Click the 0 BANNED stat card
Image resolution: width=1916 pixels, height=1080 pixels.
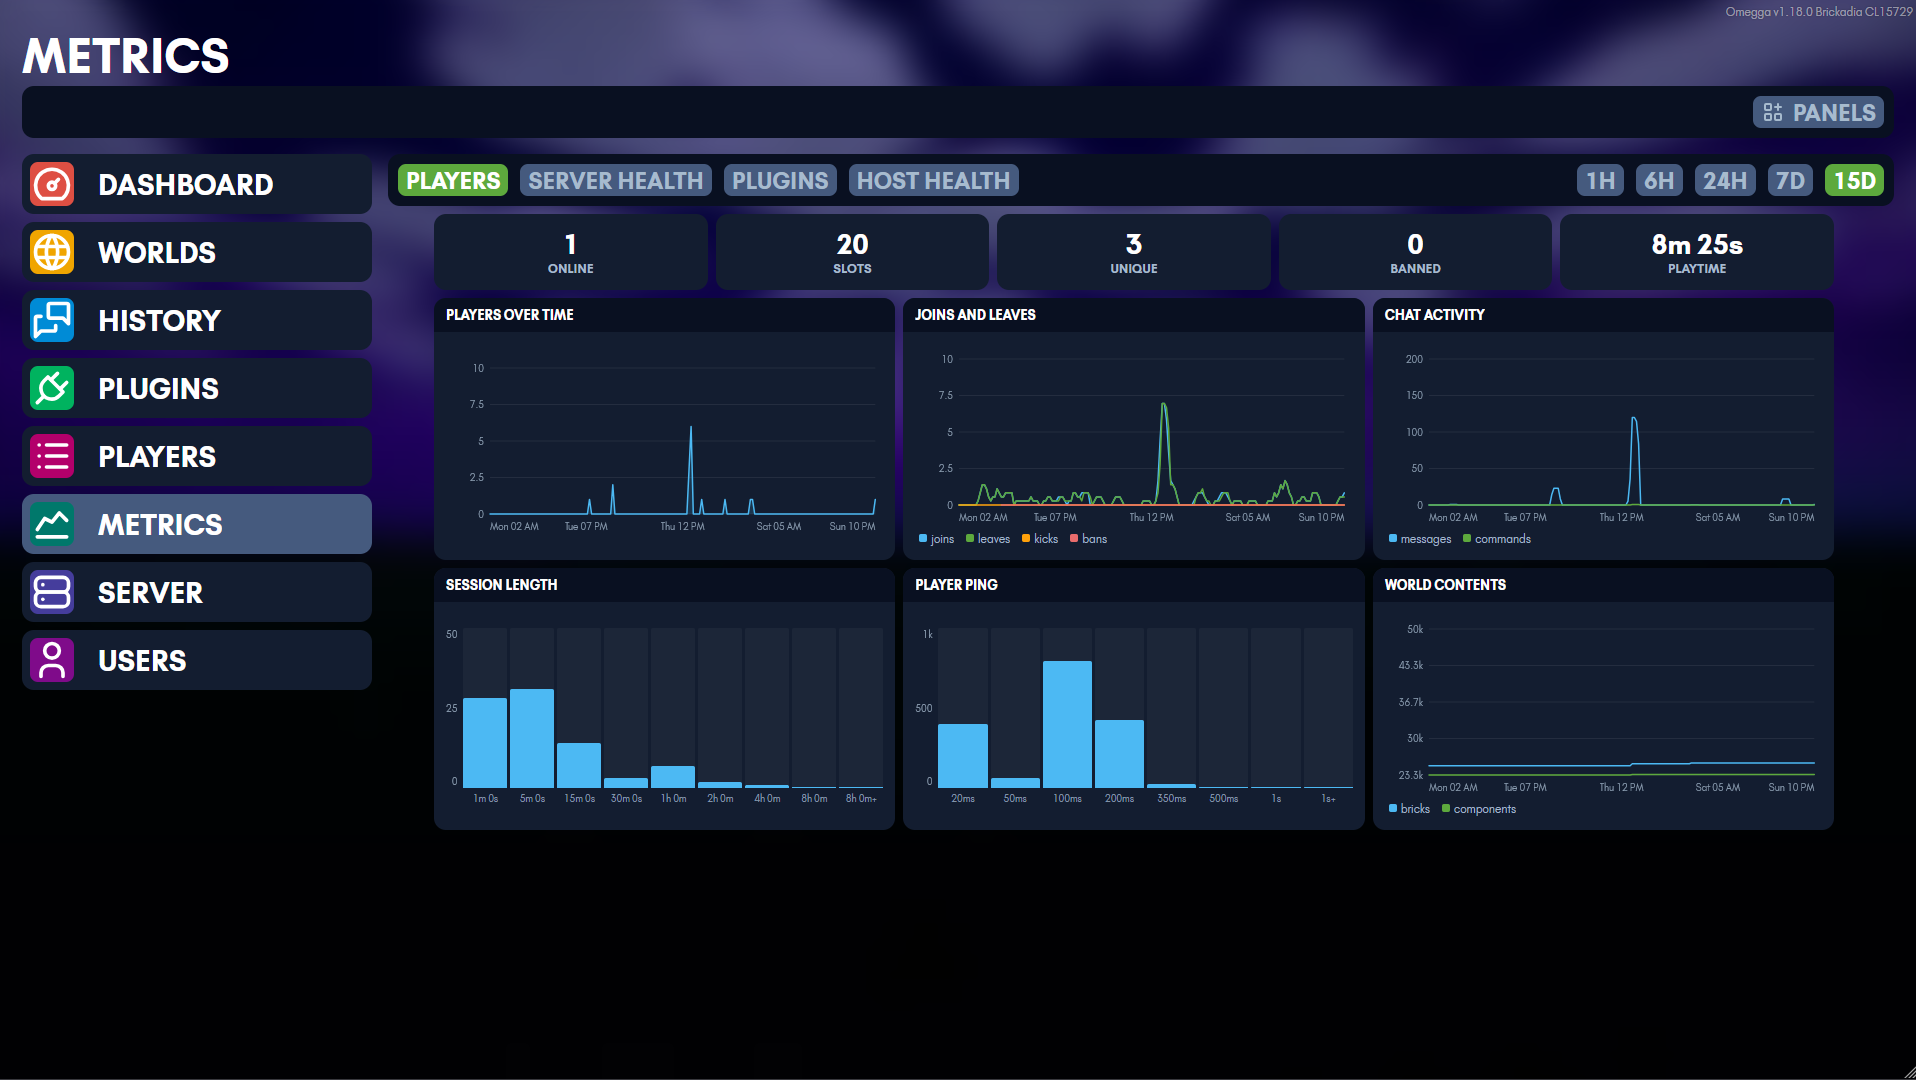click(1415, 252)
